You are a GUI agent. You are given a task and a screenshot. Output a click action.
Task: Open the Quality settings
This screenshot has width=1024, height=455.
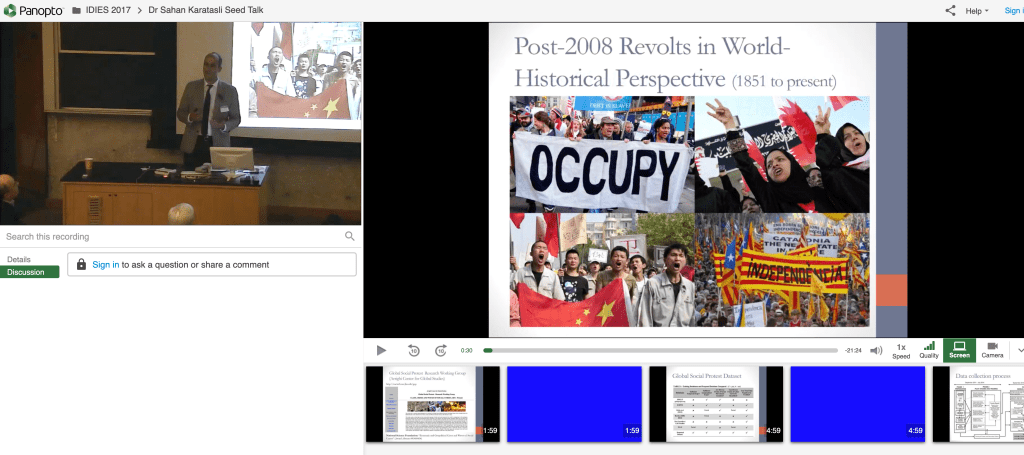(x=929, y=350)
